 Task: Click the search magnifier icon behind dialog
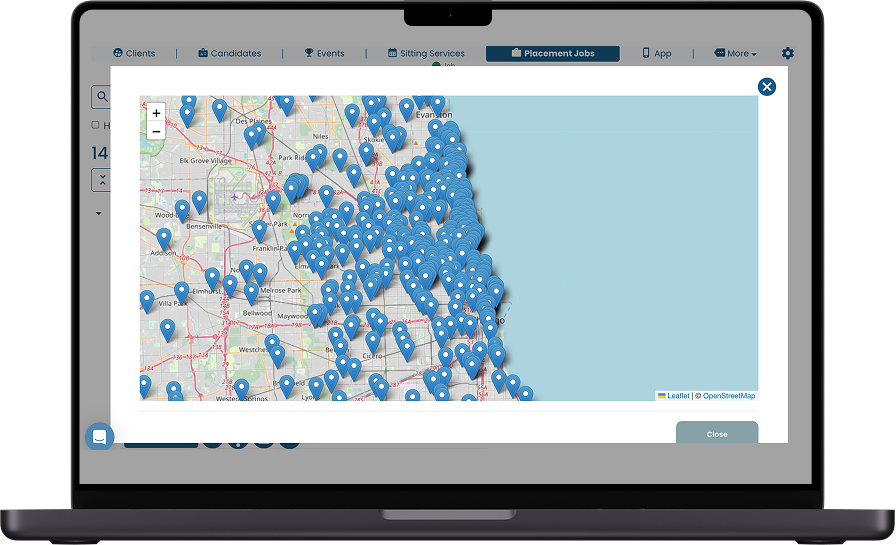(x=102, y=97)
